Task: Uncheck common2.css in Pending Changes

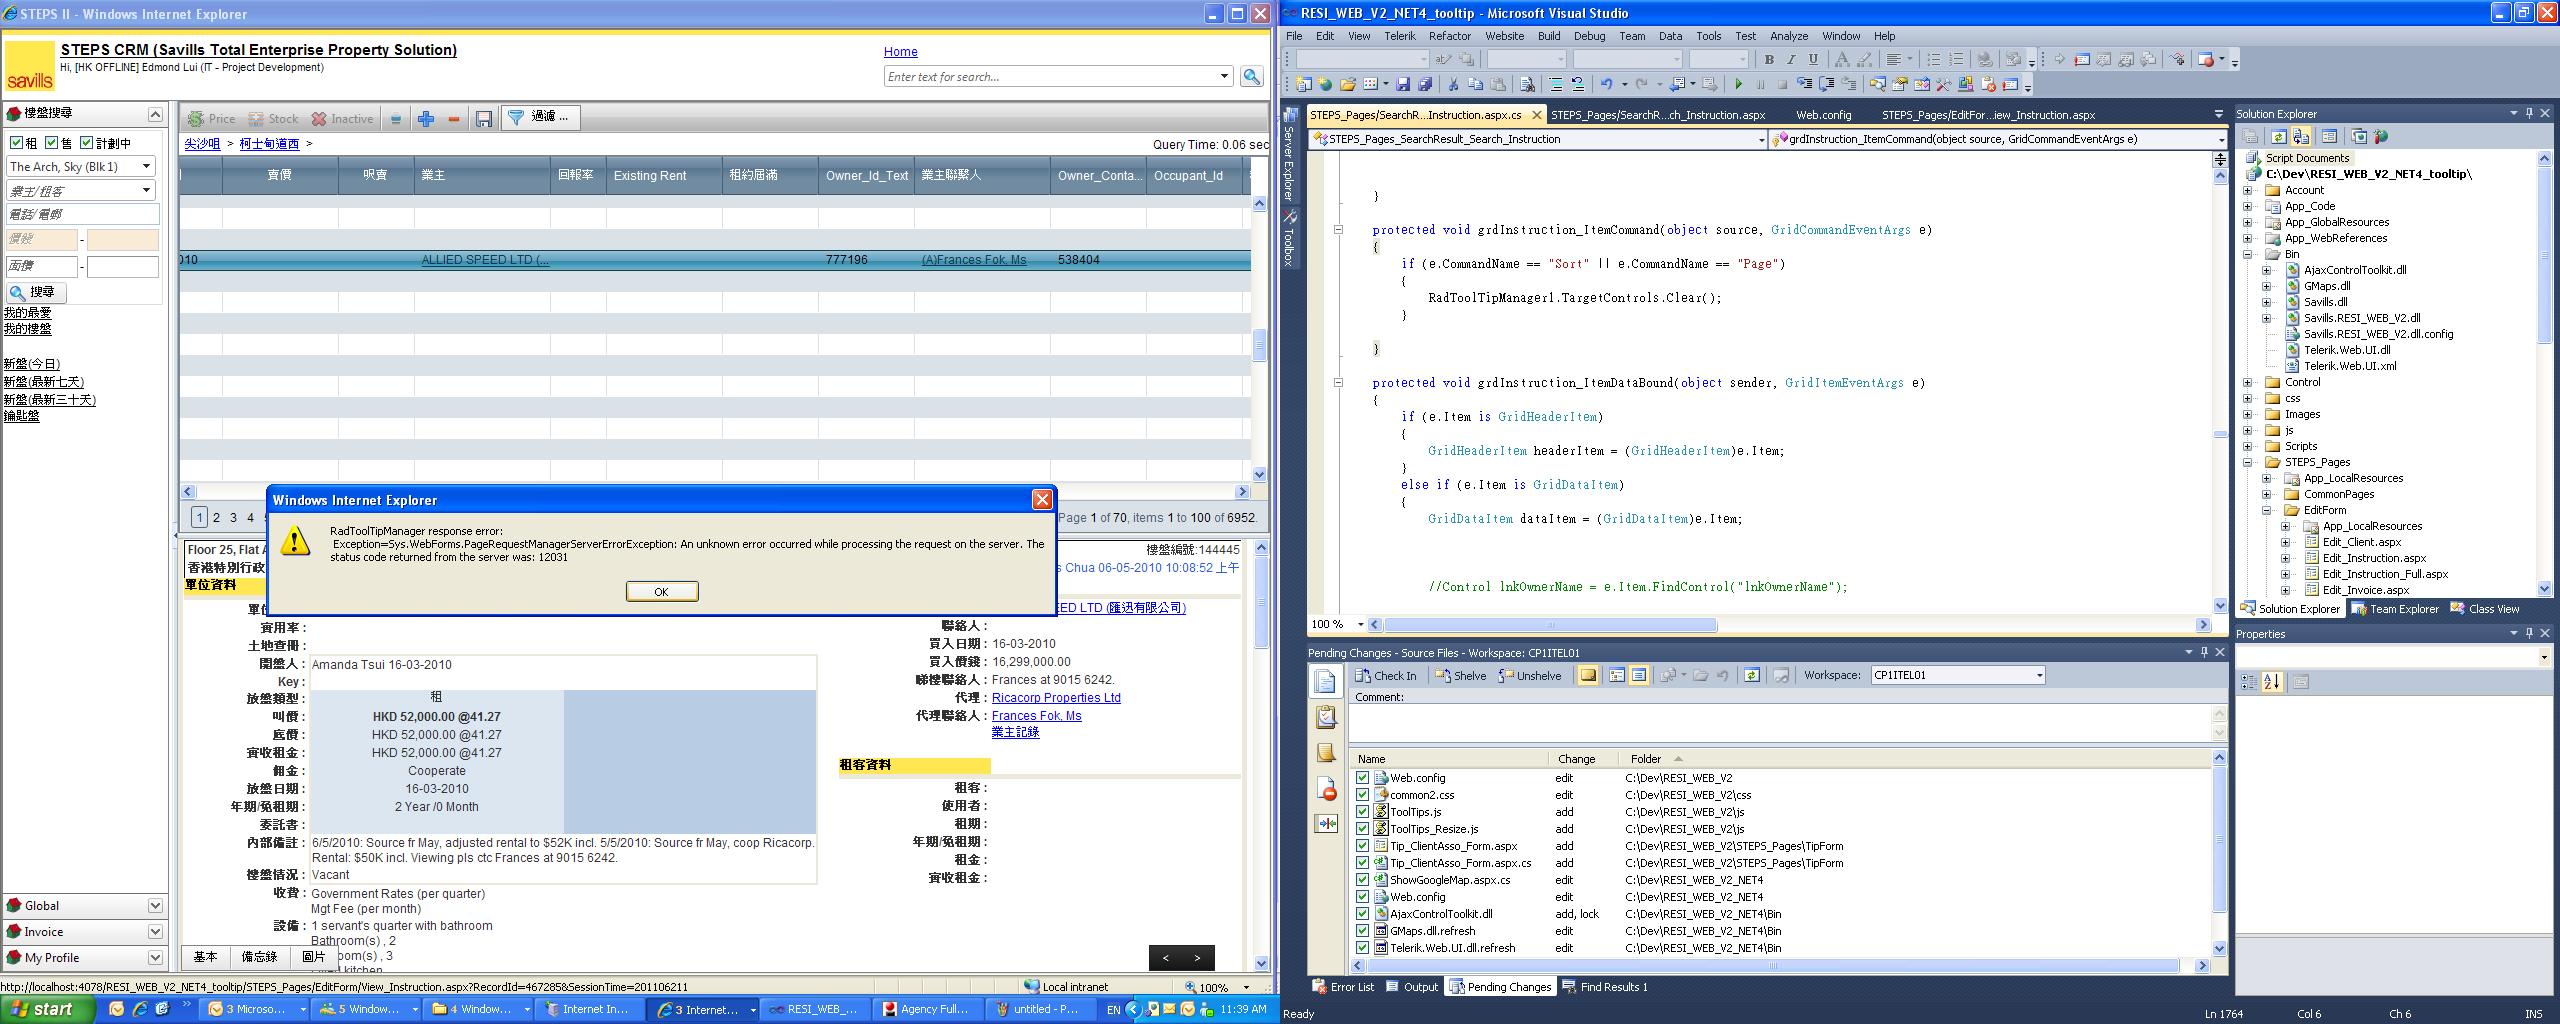Action: pos(1362,795)
